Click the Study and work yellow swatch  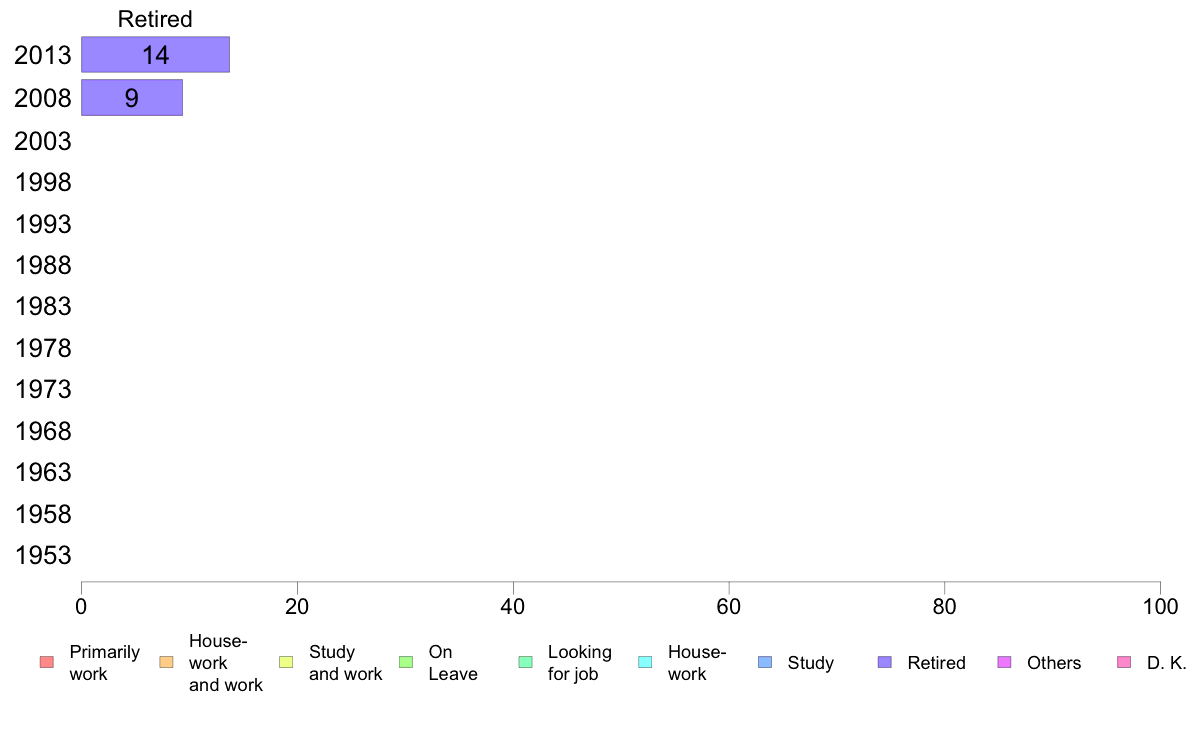(286, 662)
